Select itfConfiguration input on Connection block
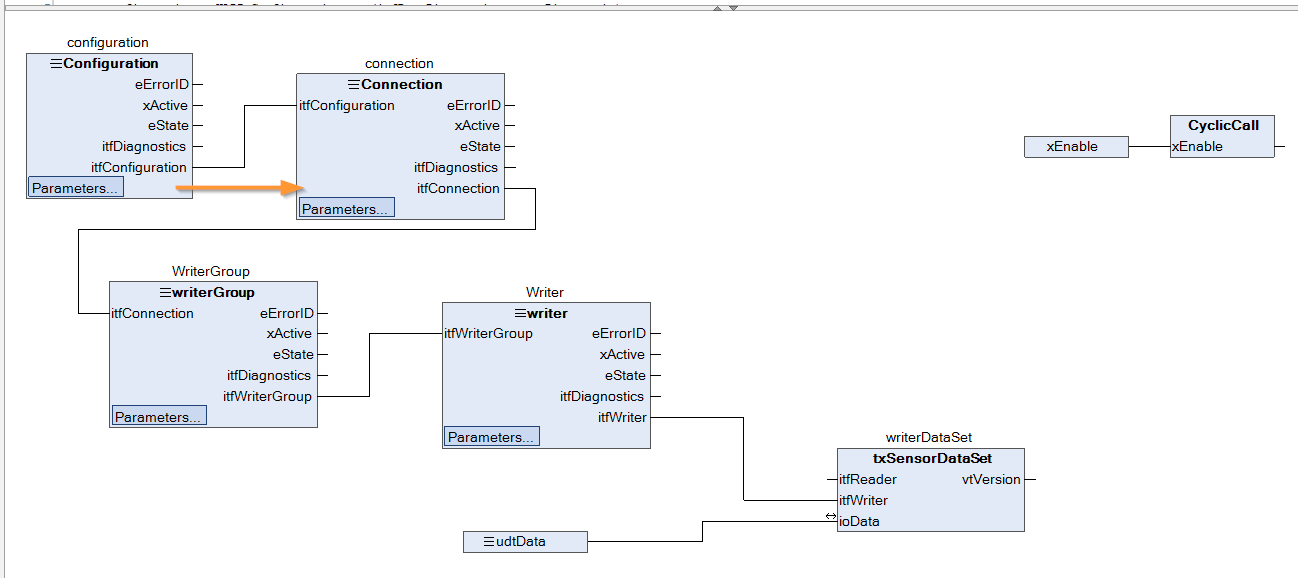Image resolution: width=1298 pixels, height=578 pixels. (x=347, y=105)
